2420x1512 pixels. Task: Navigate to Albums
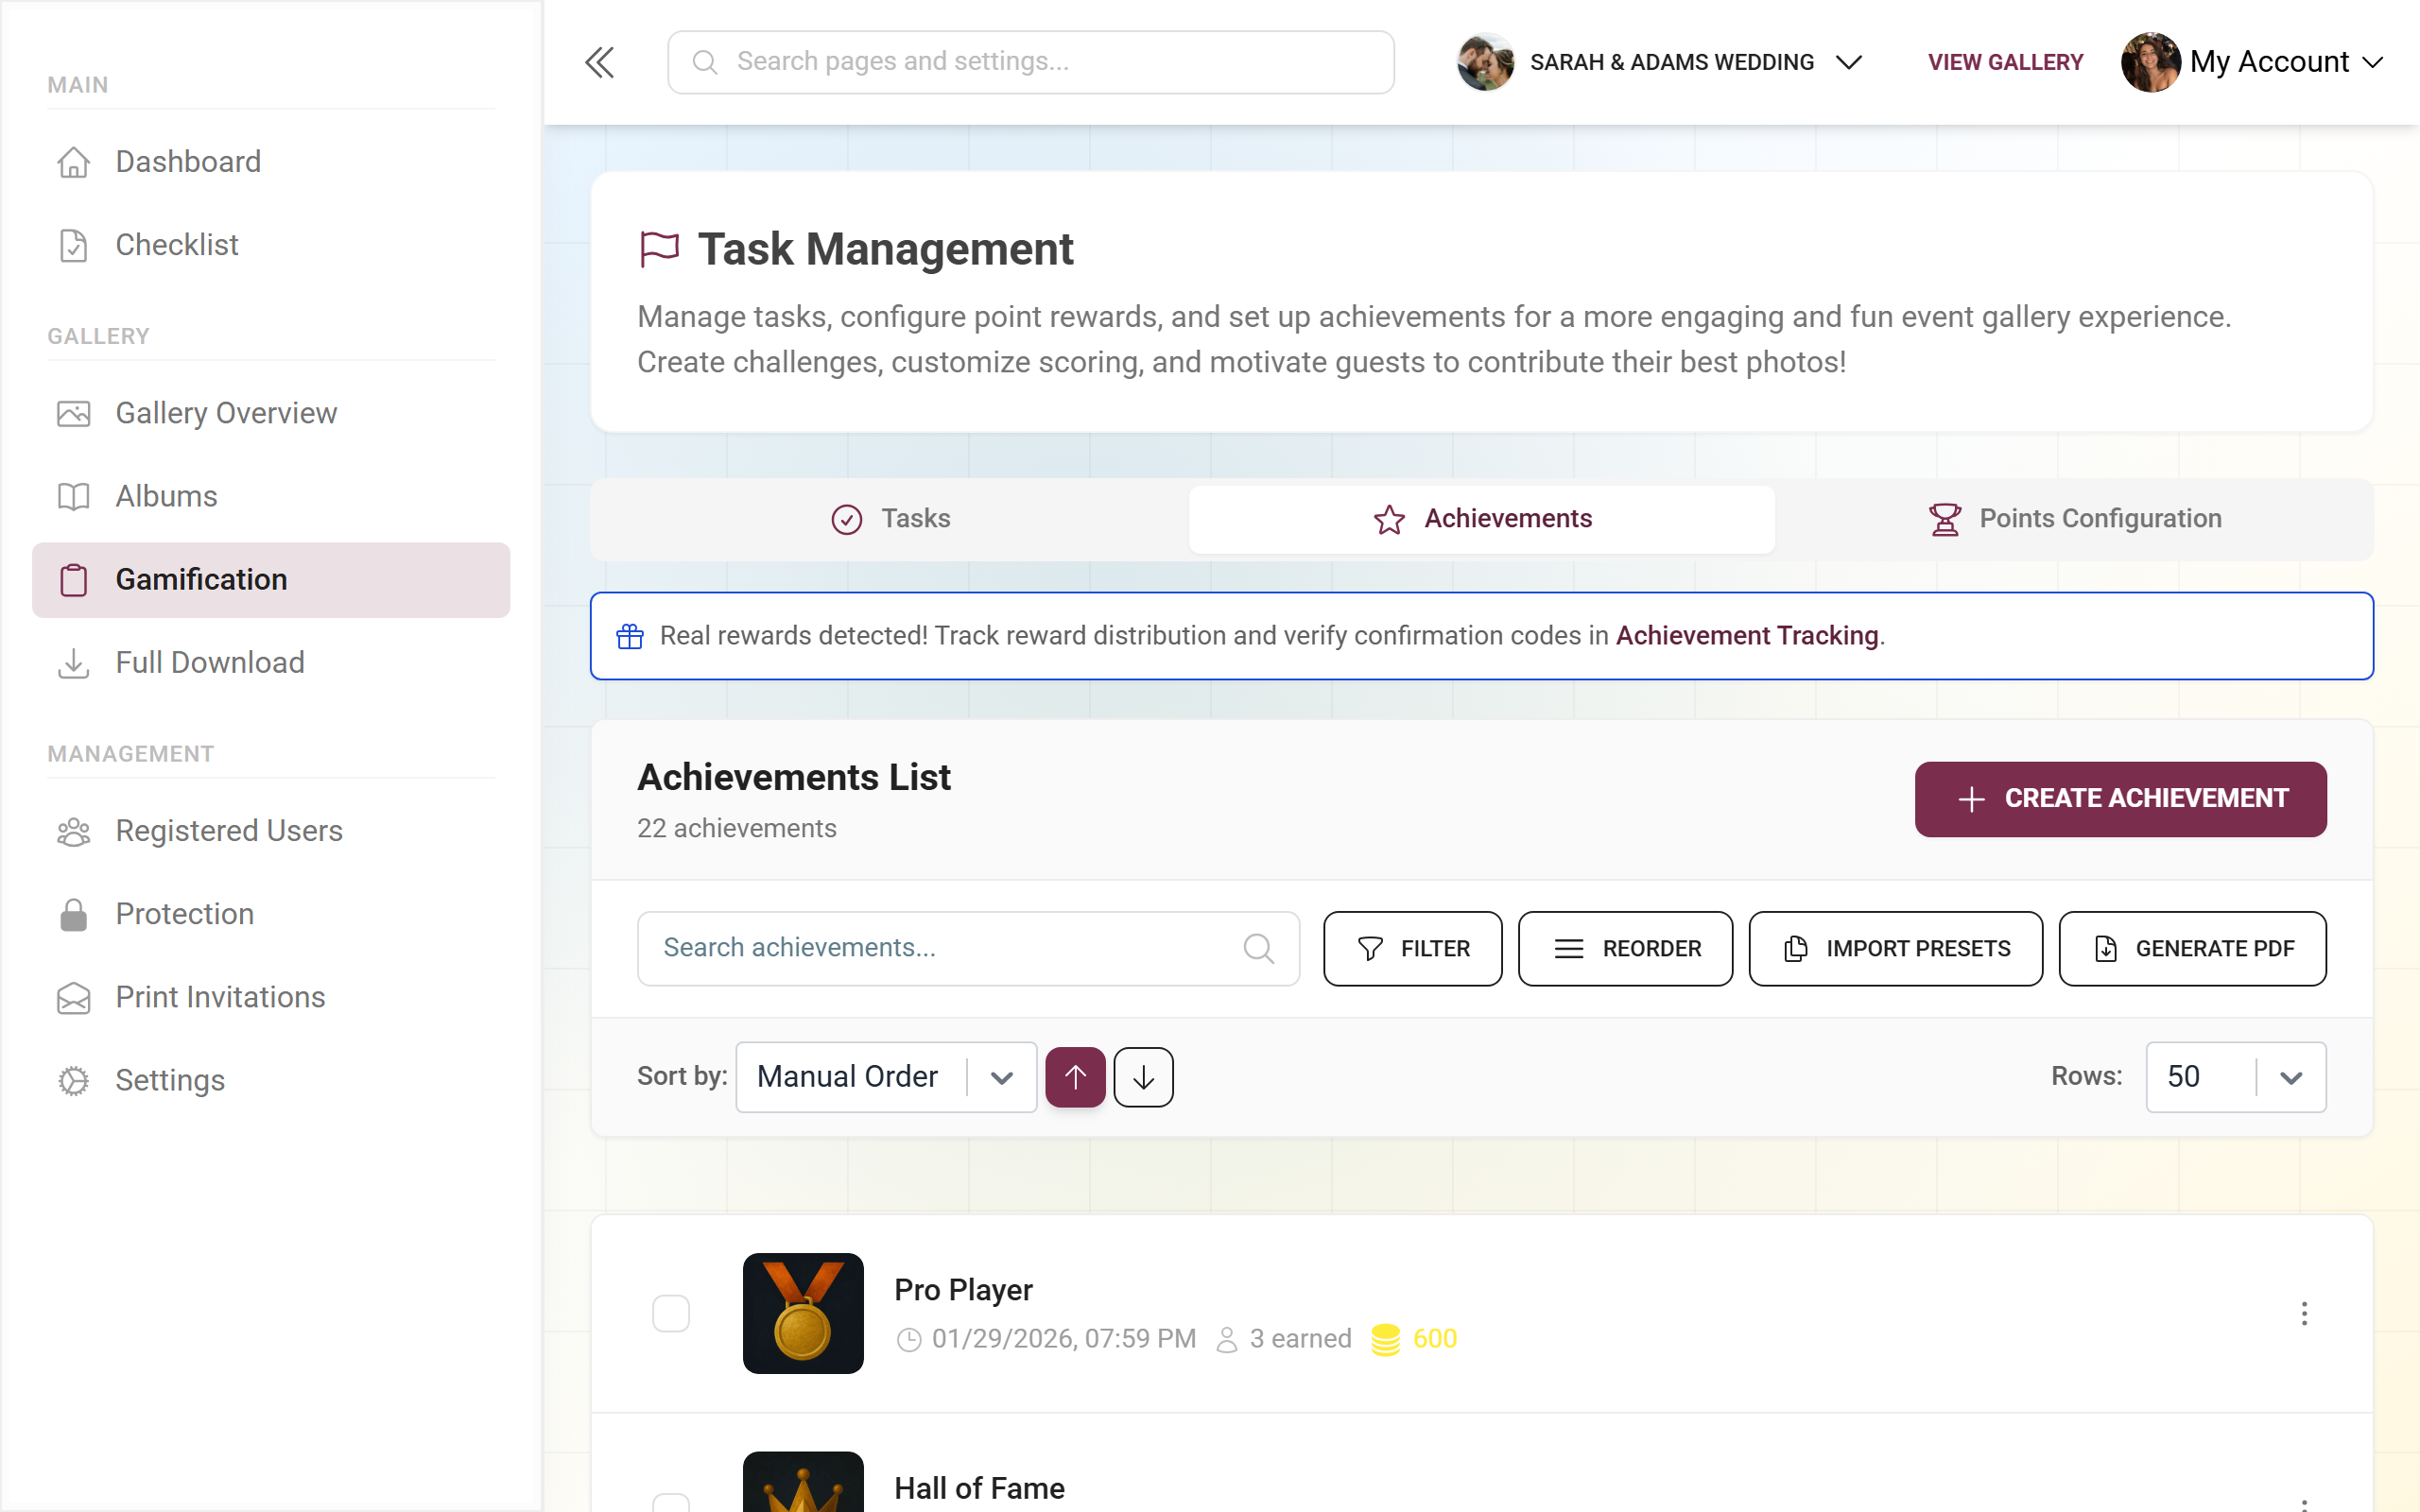click(x=271, y=496)
